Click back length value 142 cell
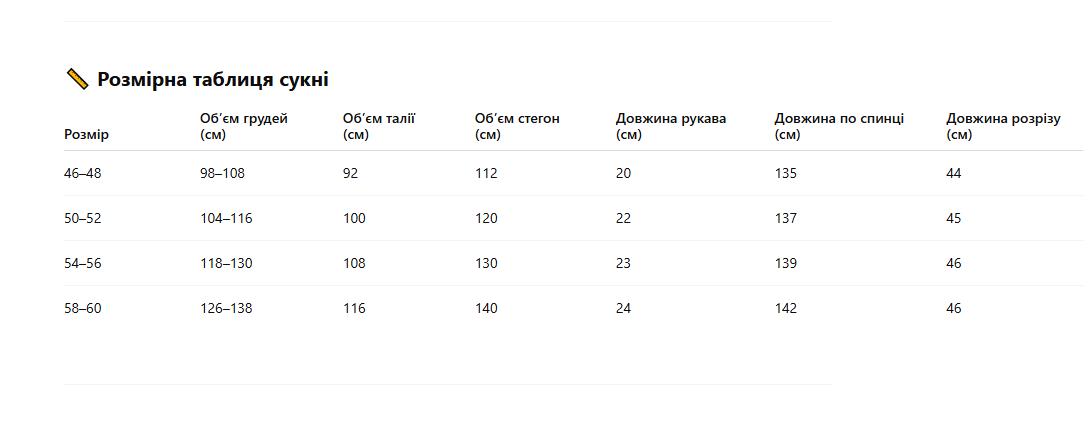The width and height of the screenshot is (1090, 422). pos(786,308)
